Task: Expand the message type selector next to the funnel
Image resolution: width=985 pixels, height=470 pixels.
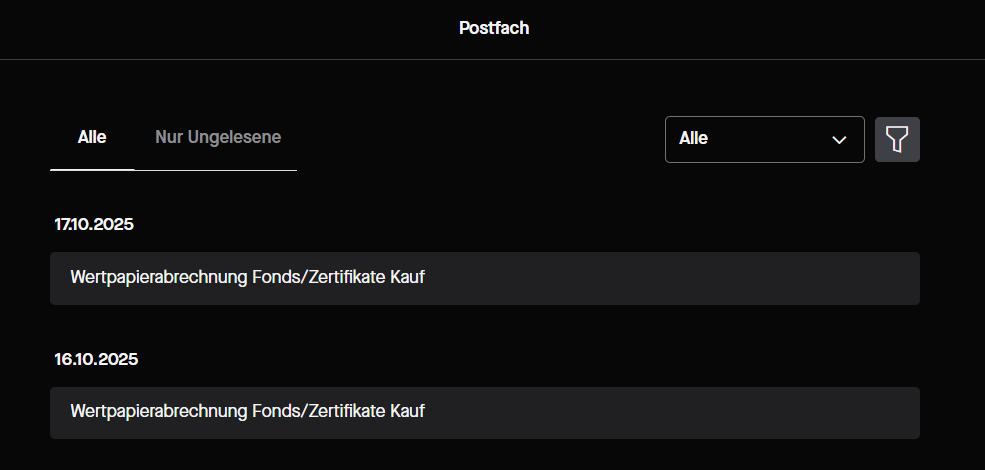Action: coord(764,139)
